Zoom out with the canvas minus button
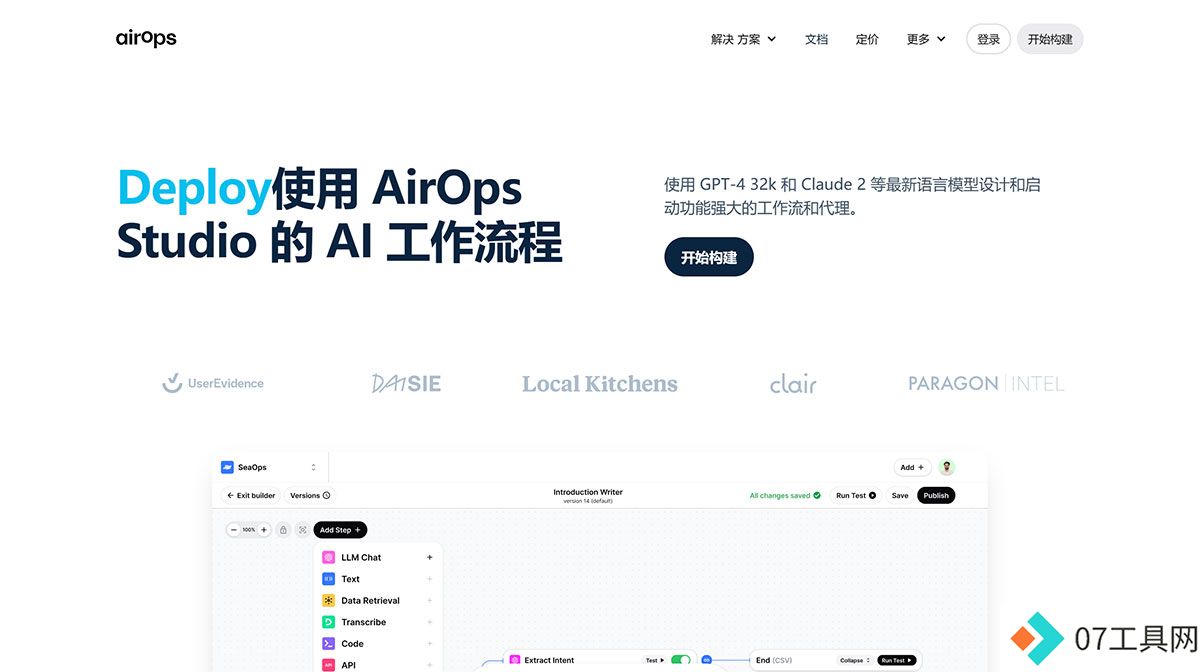Screen dimensions: 1200x672 click(234, 530)
